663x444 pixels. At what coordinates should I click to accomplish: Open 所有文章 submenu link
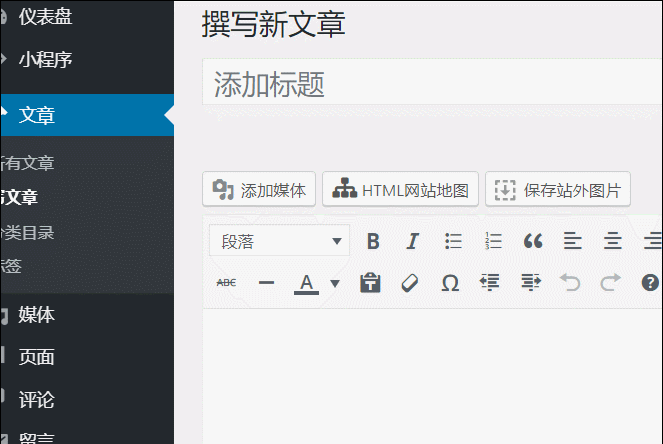coord(27,163)
